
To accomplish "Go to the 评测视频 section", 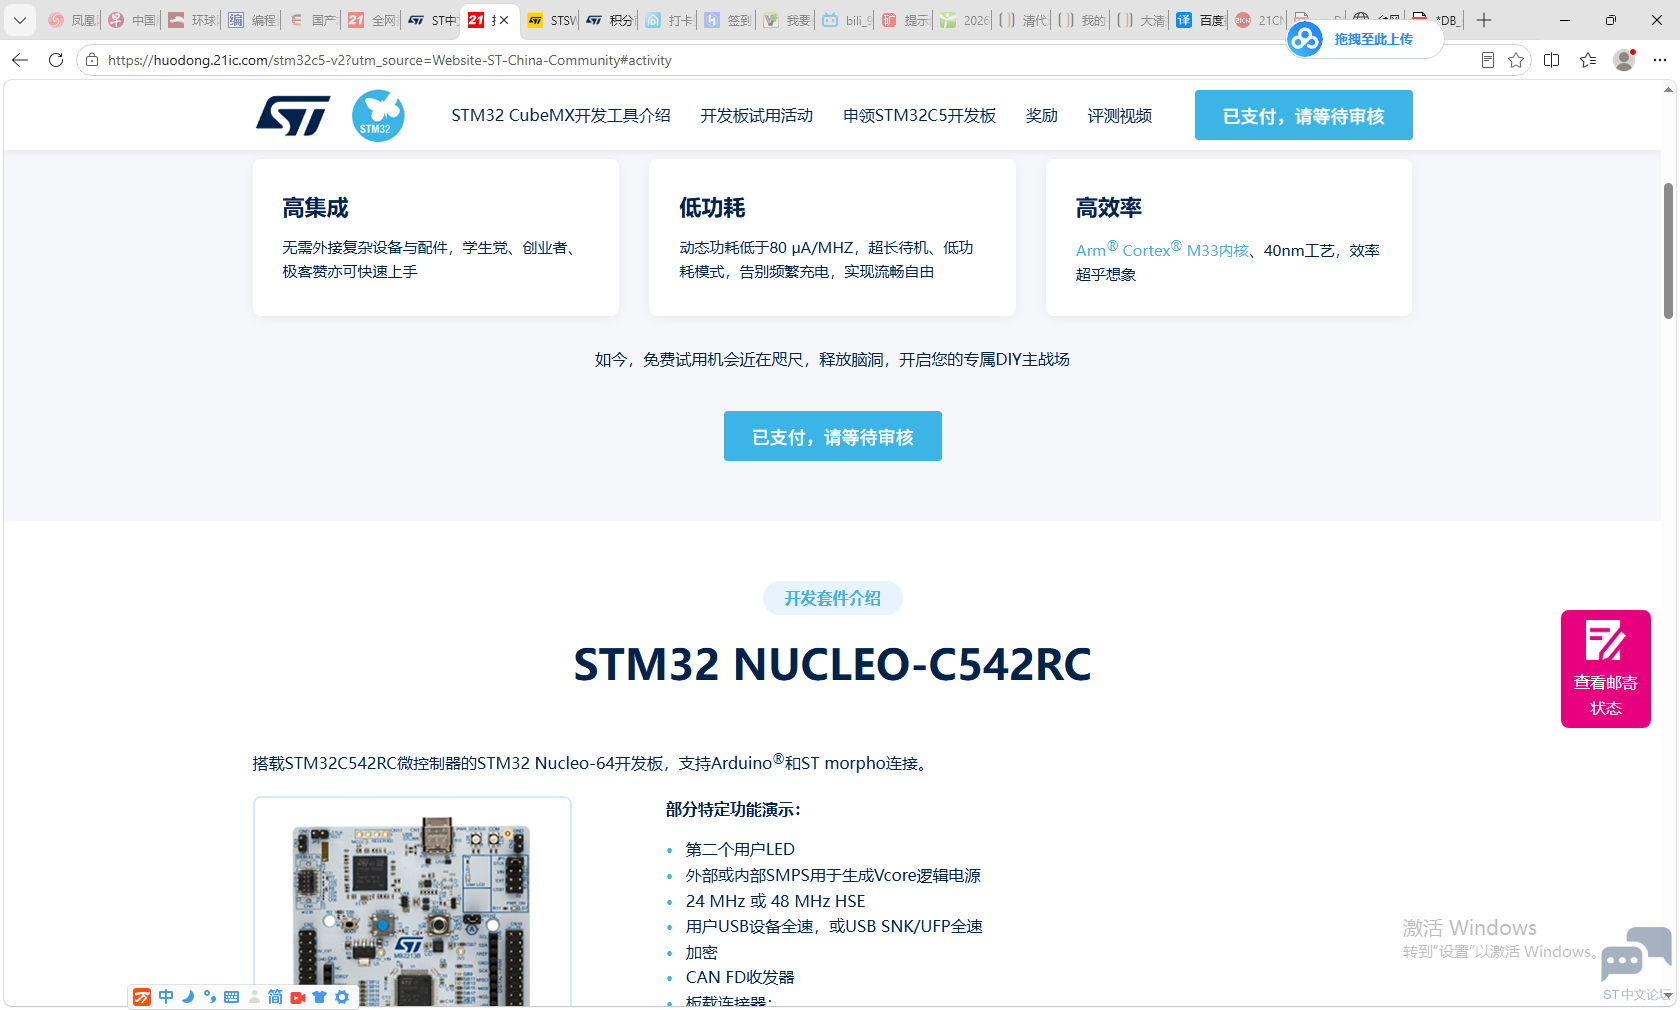I will 1120,116.
